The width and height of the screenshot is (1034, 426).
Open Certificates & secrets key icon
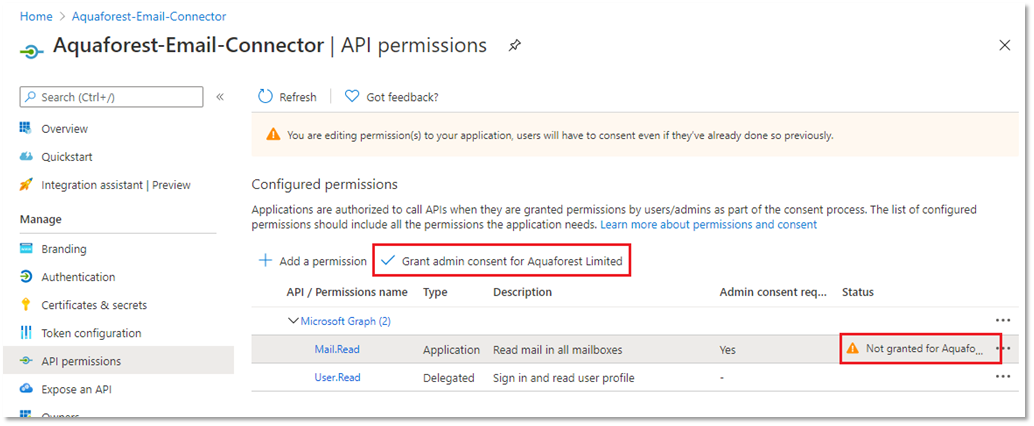point(27,305)
